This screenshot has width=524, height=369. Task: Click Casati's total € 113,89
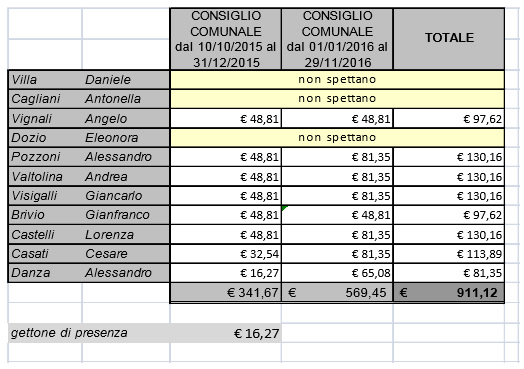coord(449,254)
